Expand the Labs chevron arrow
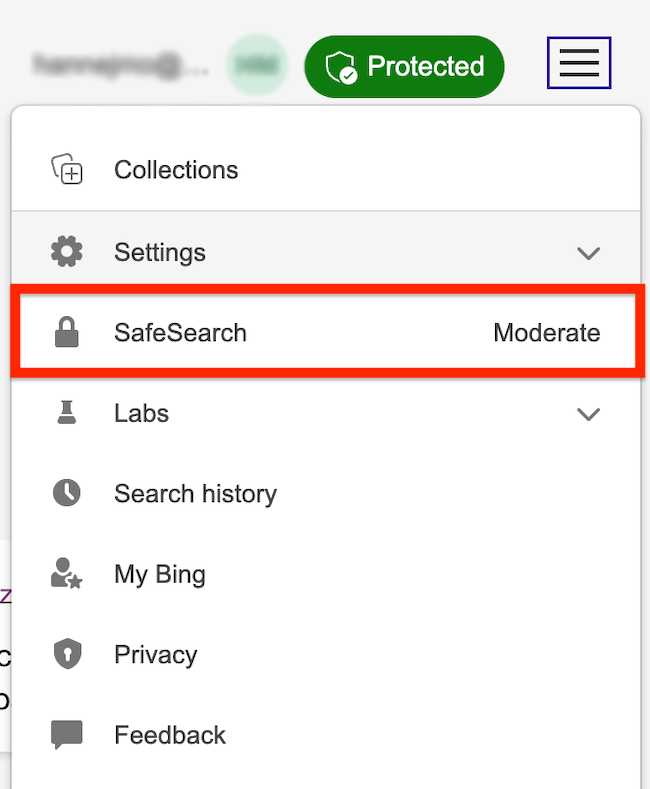The width and height of the screenshot is (650, 789). click(x=588, y=414)
